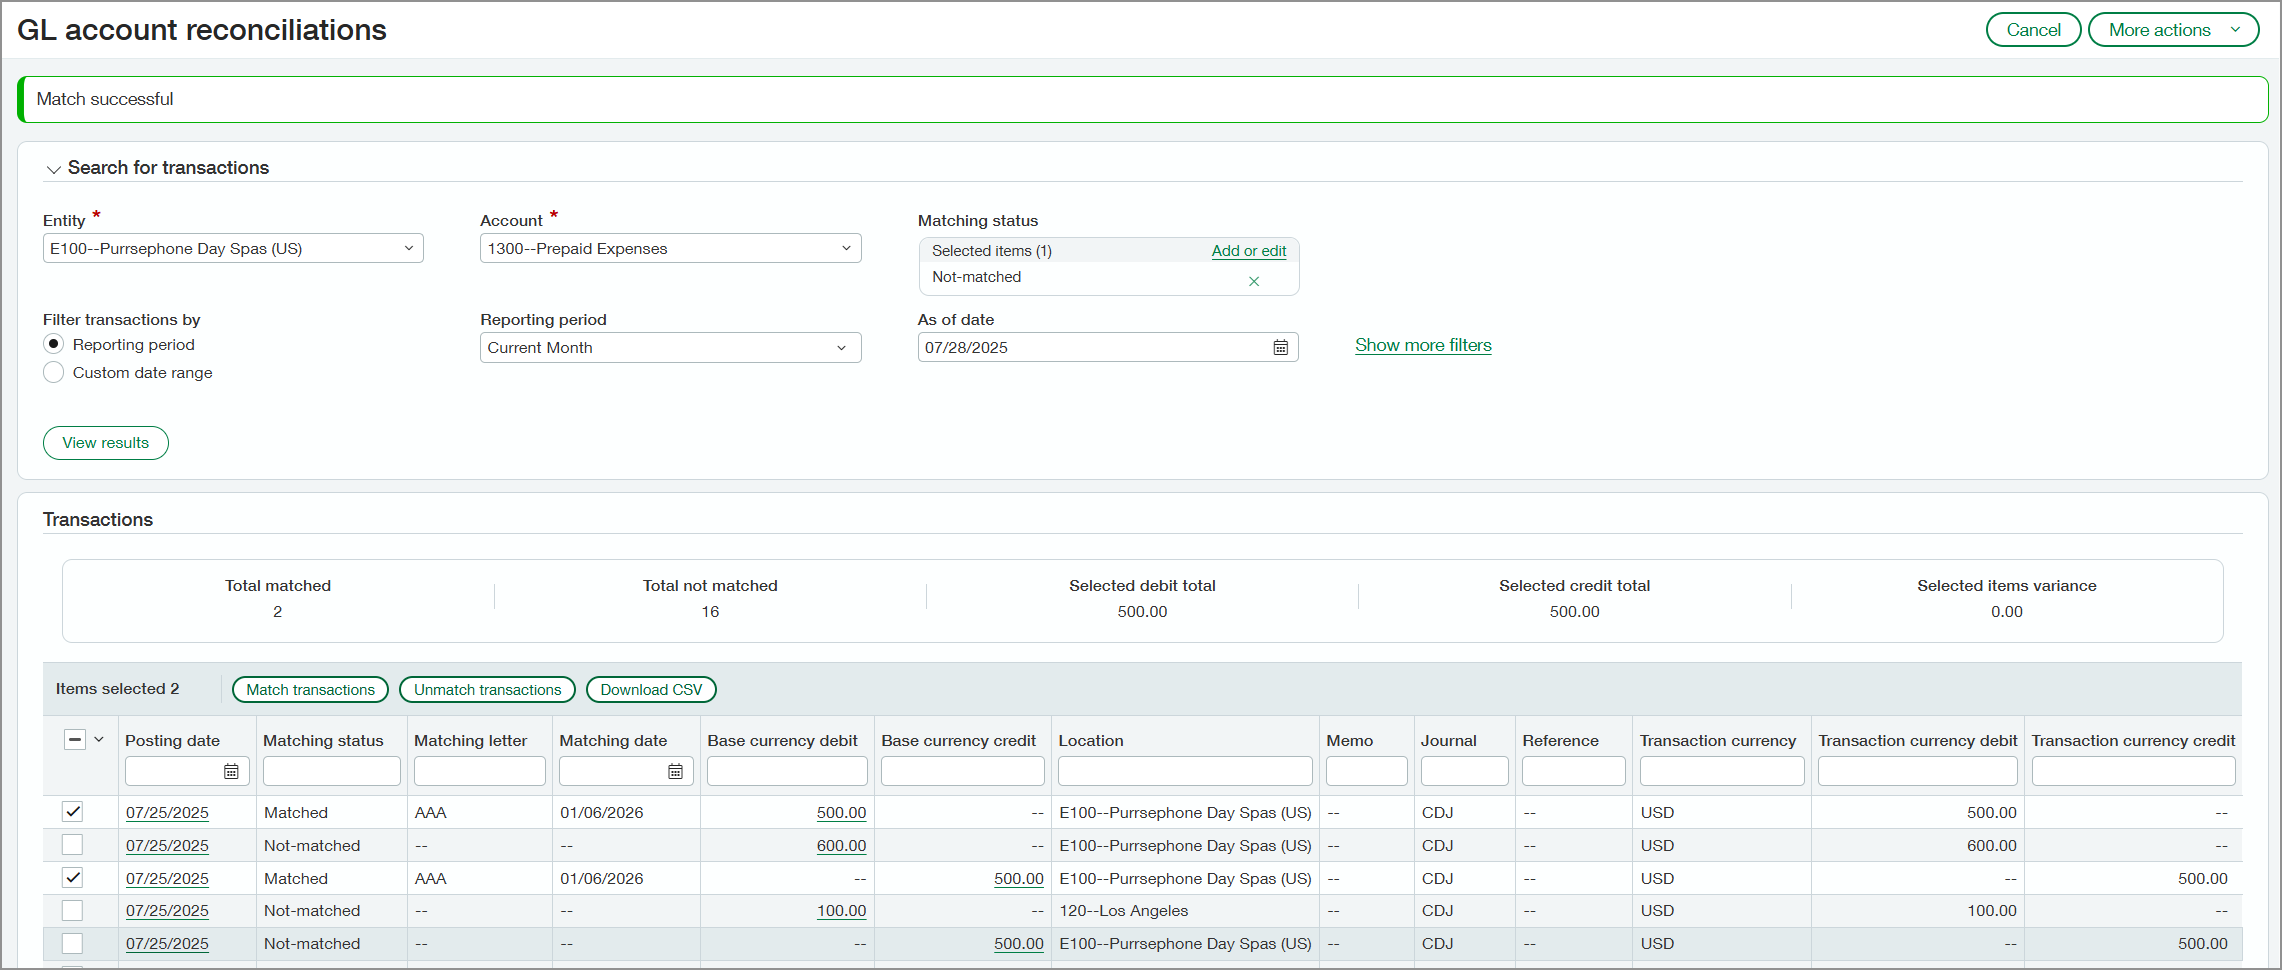This screenshot has height=970, width=2282.
Task: Select the Reporting period radio button
Action: [53, 343]
